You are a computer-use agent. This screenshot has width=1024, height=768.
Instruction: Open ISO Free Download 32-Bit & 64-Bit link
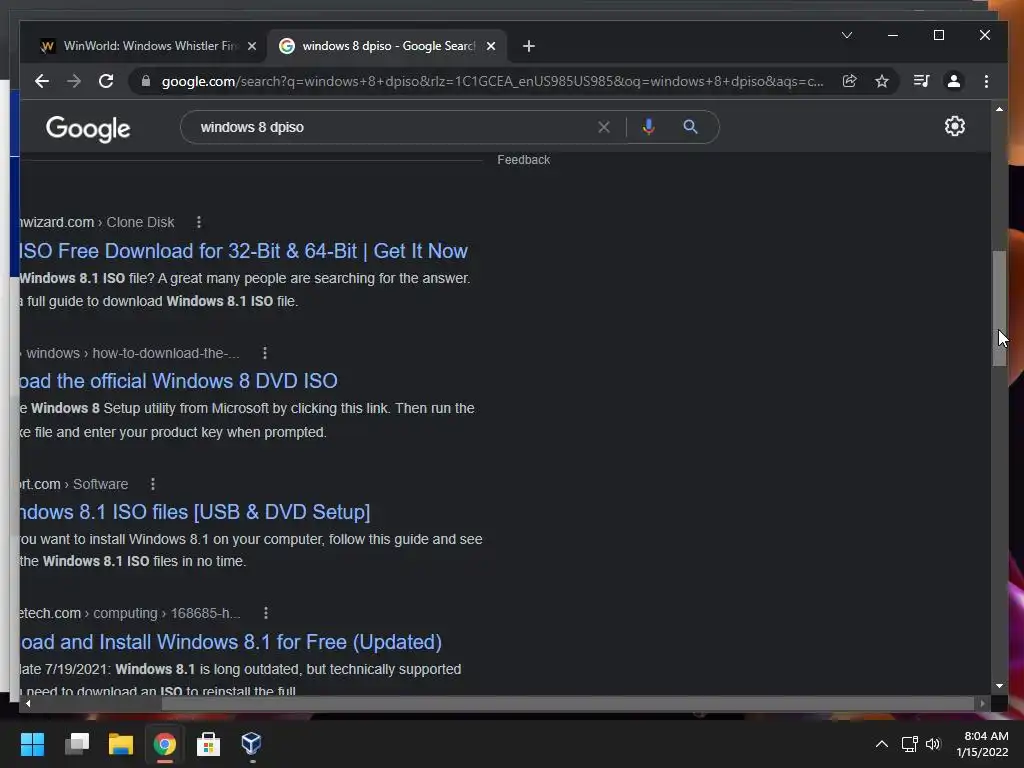coord(244,251)
